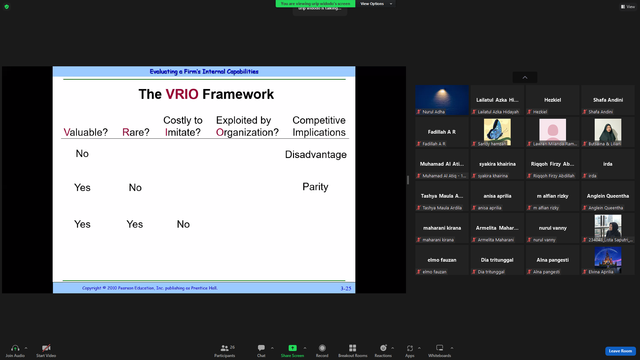Click Dia tritunggal's participant tile
Image resolution: width=640 pixels, height=360 pixels.
click(497, 260)
